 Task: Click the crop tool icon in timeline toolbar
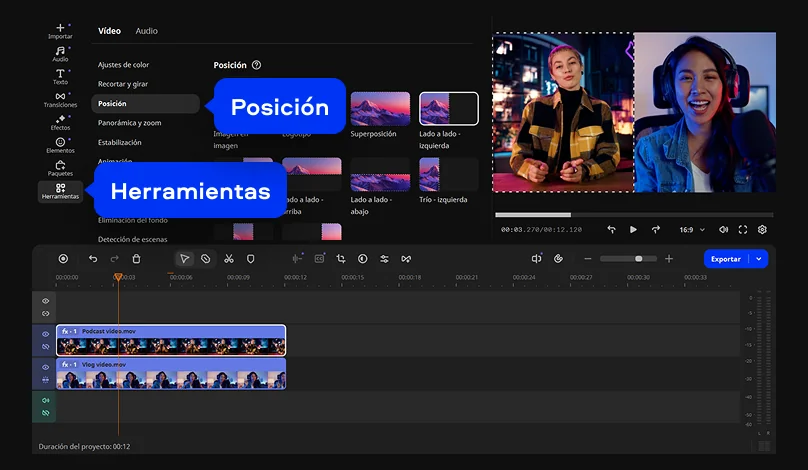tap(341, 259)
